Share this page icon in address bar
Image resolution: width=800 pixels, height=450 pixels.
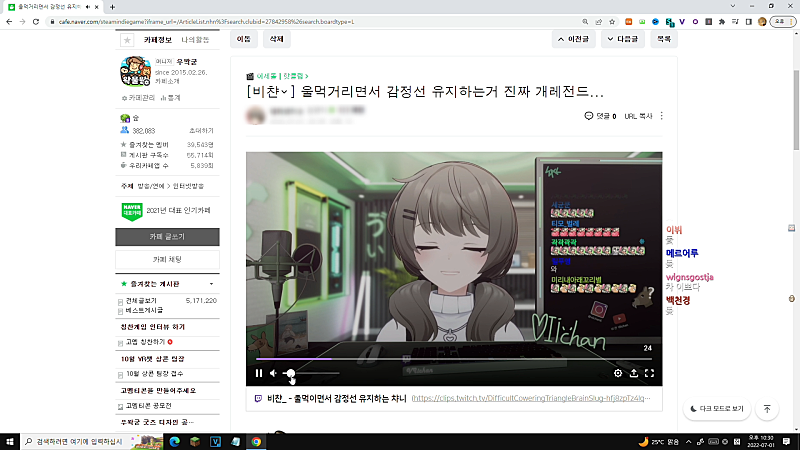tap(598, 21)
